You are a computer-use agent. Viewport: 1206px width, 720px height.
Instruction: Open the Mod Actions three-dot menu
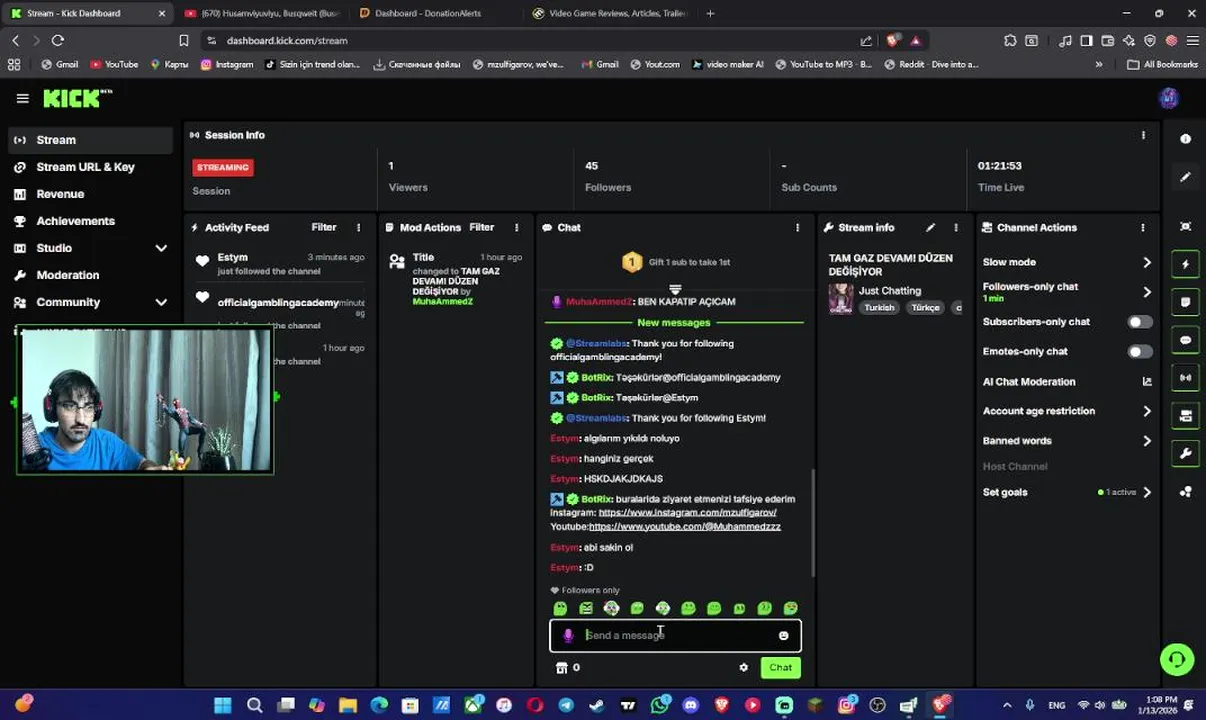tap(516, 228)
